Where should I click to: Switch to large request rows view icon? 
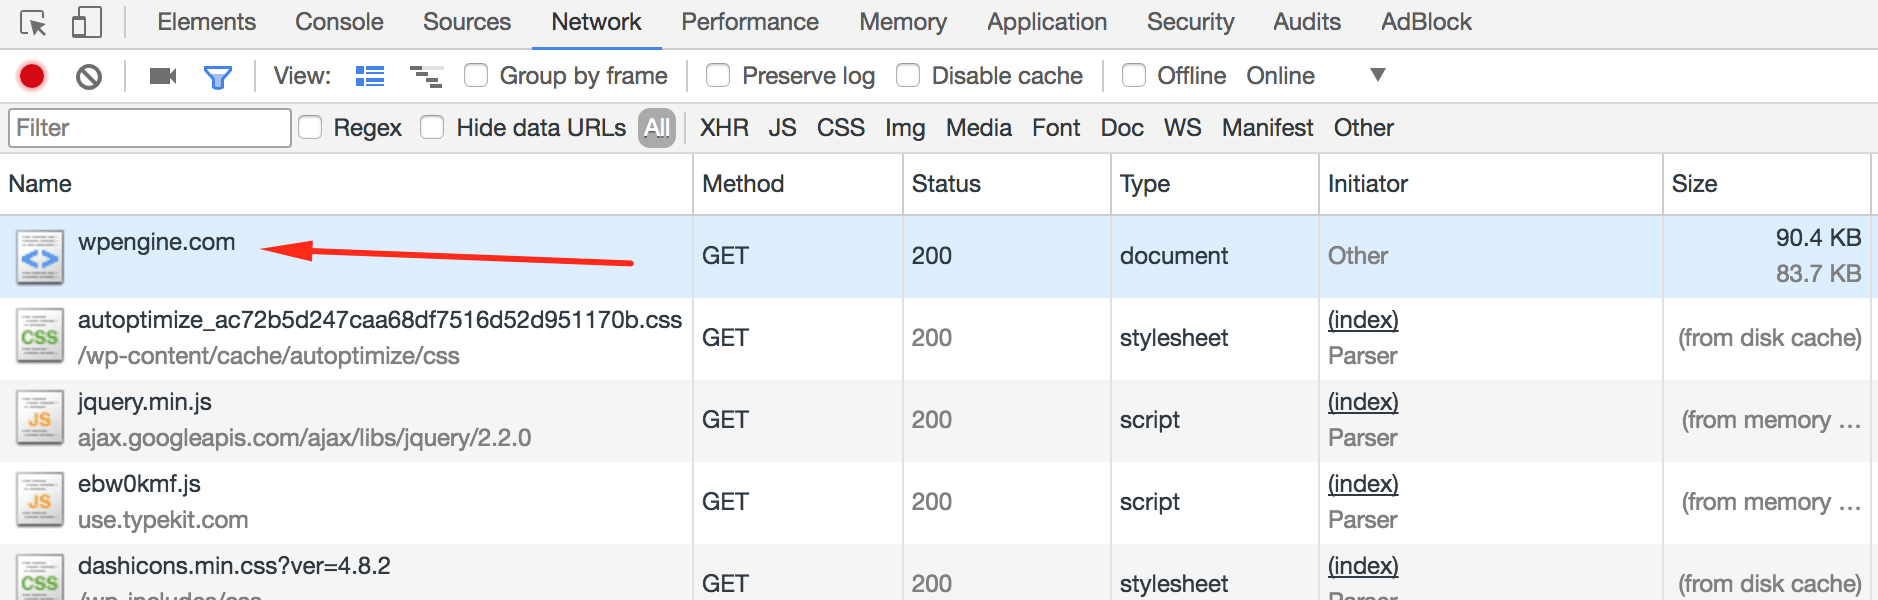tap(370, 76)
